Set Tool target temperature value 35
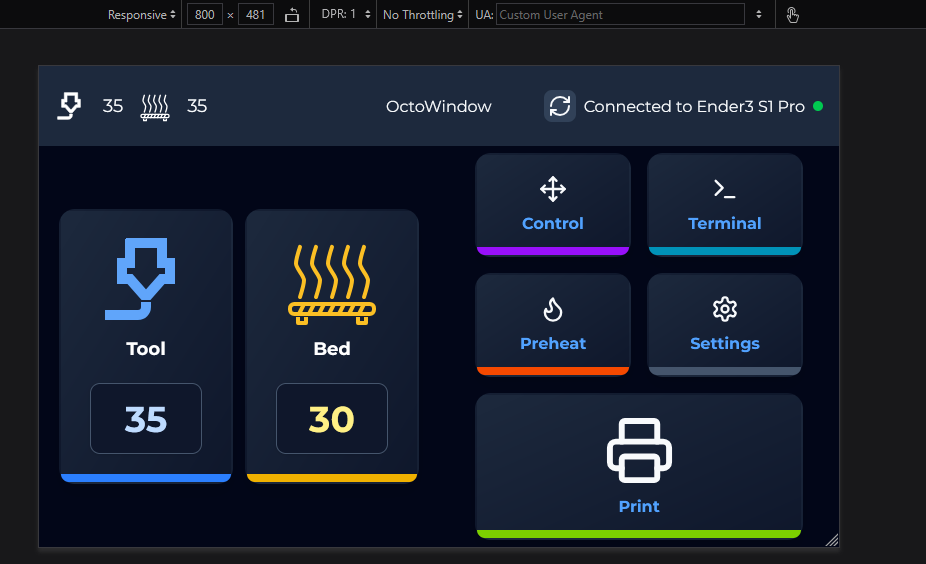The image size is (926, 564). (146, 419)
